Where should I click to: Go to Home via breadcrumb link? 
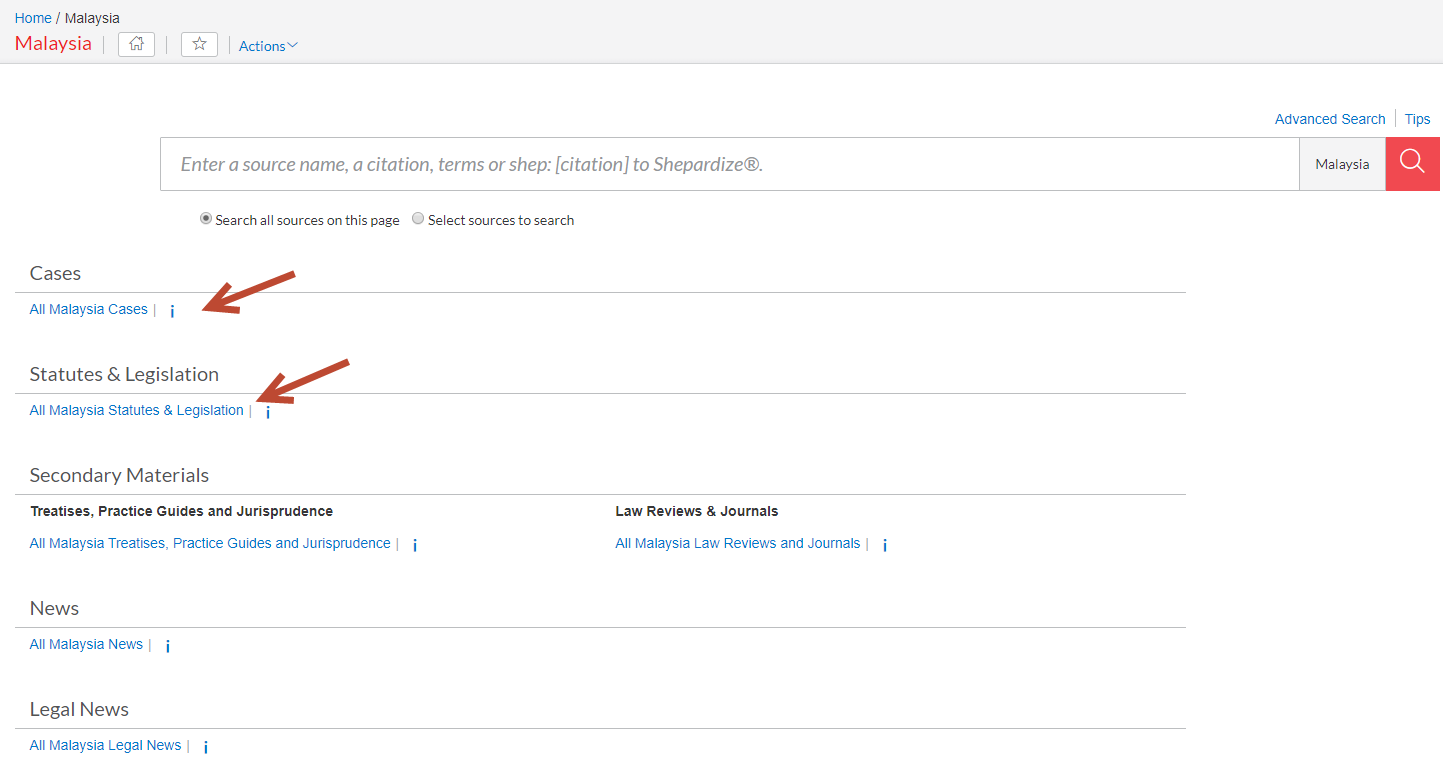point(33,18)
